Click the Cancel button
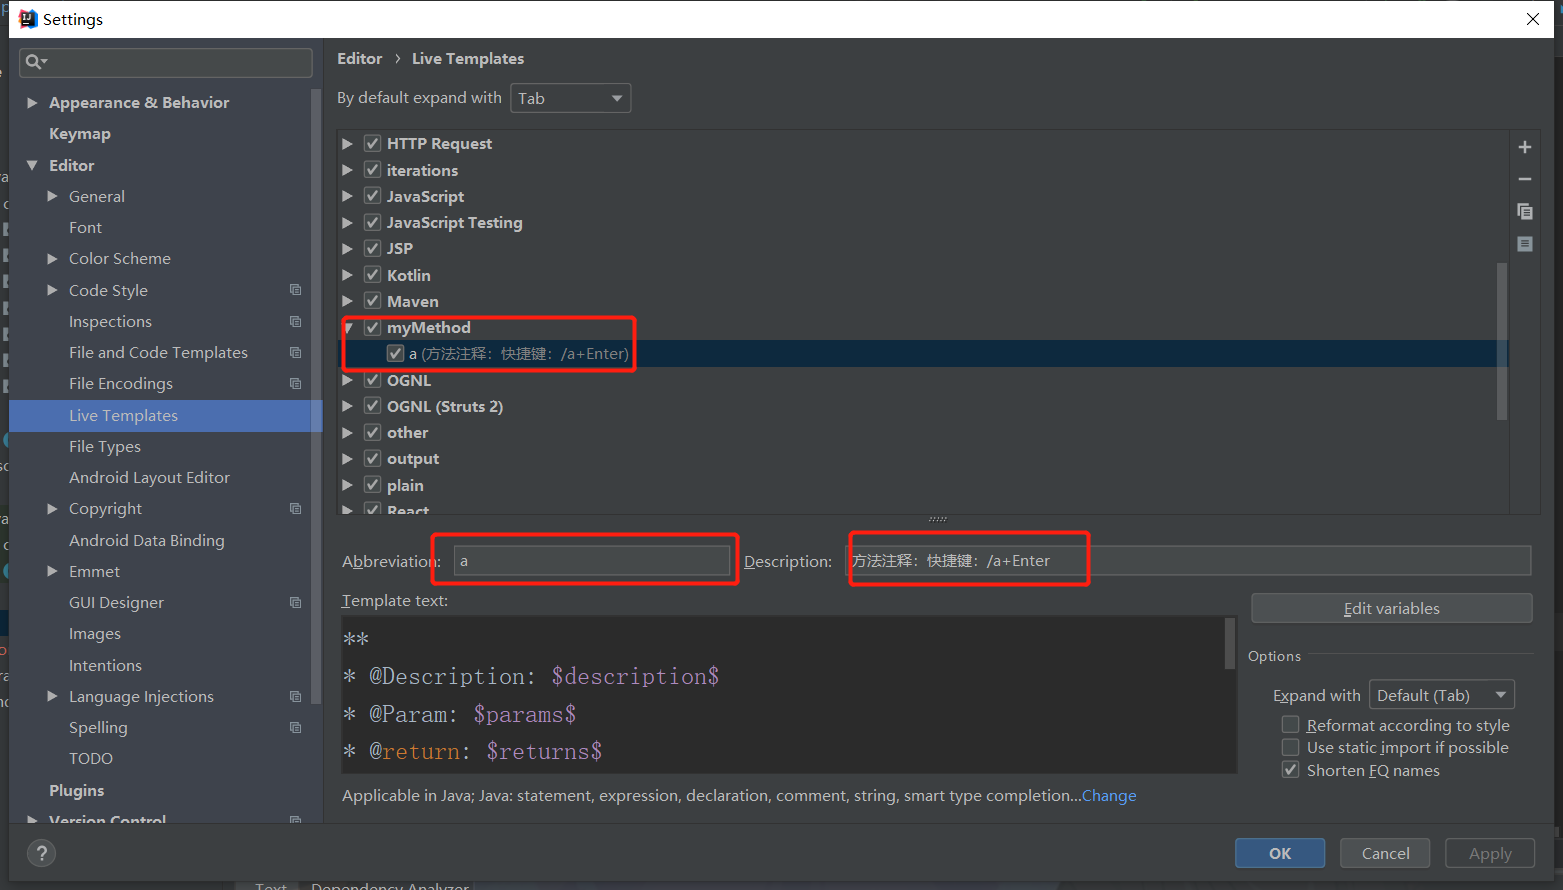The width and height of the screenshot is (1563, 890). [1385, 853]
